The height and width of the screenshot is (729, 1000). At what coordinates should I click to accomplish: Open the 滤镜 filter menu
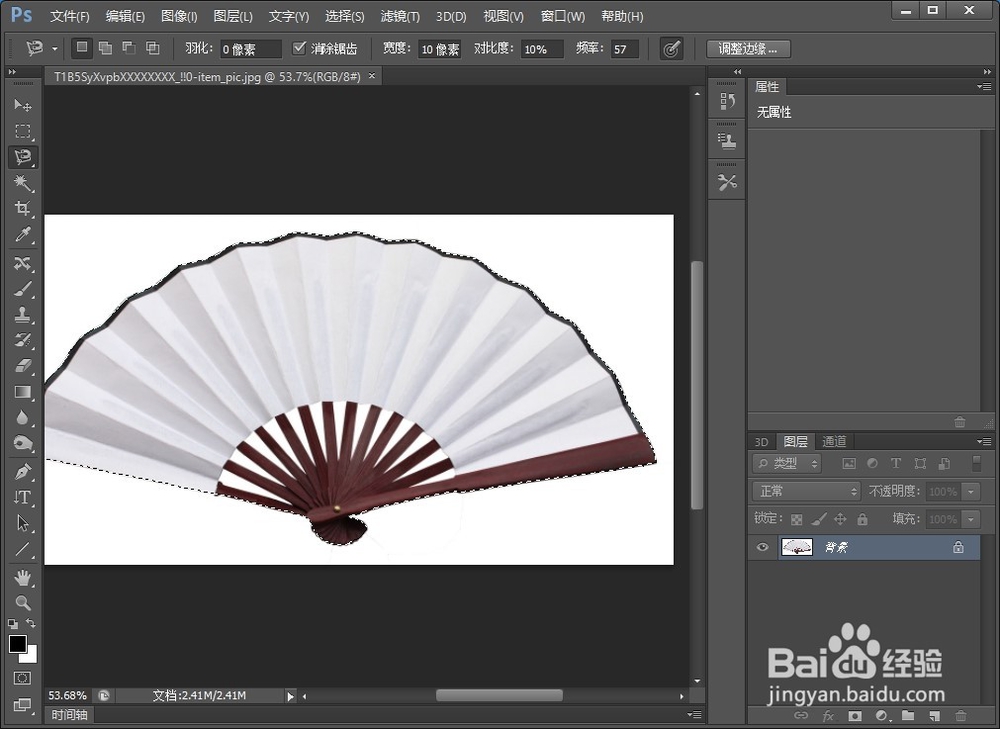point(399,16)
